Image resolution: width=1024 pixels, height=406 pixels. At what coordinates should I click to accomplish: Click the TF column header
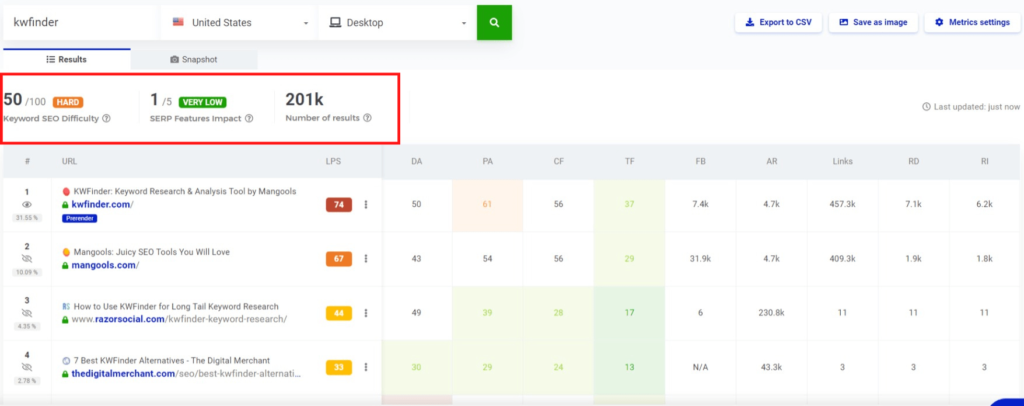tap(630, 161)
